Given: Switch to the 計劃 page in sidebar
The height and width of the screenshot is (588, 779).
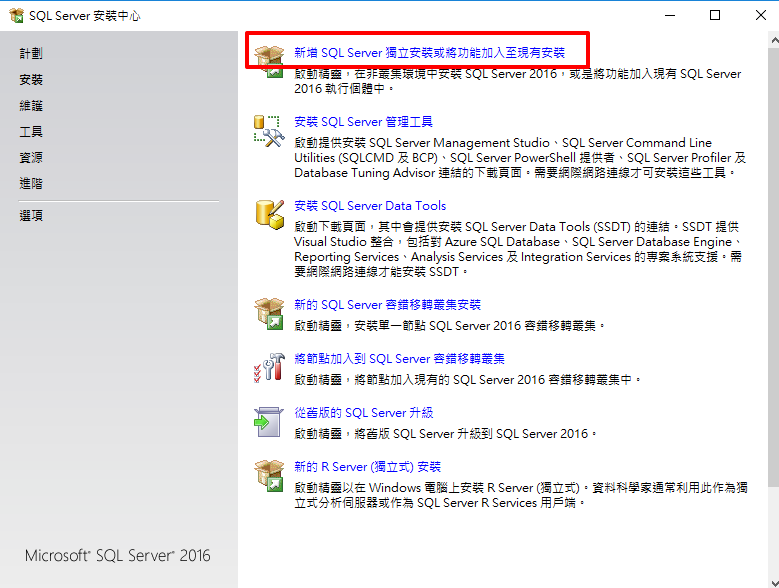Looking at the screenshot, I should click(31, 53).
